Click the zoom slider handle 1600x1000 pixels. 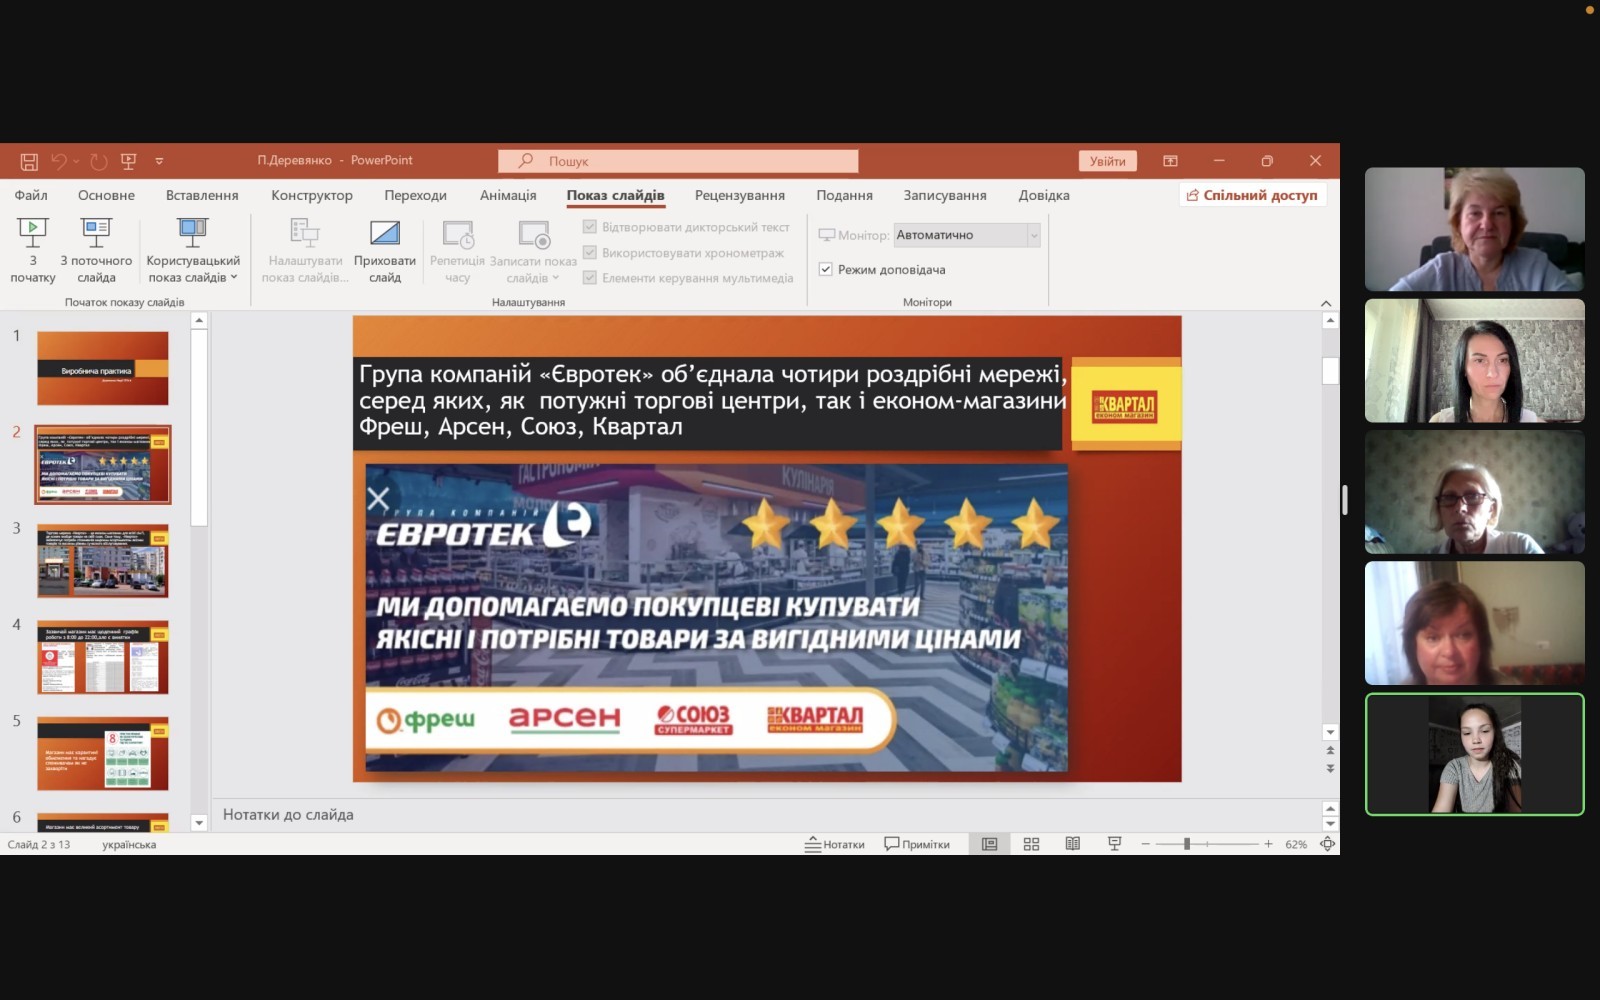click(x=1187, y=845)
